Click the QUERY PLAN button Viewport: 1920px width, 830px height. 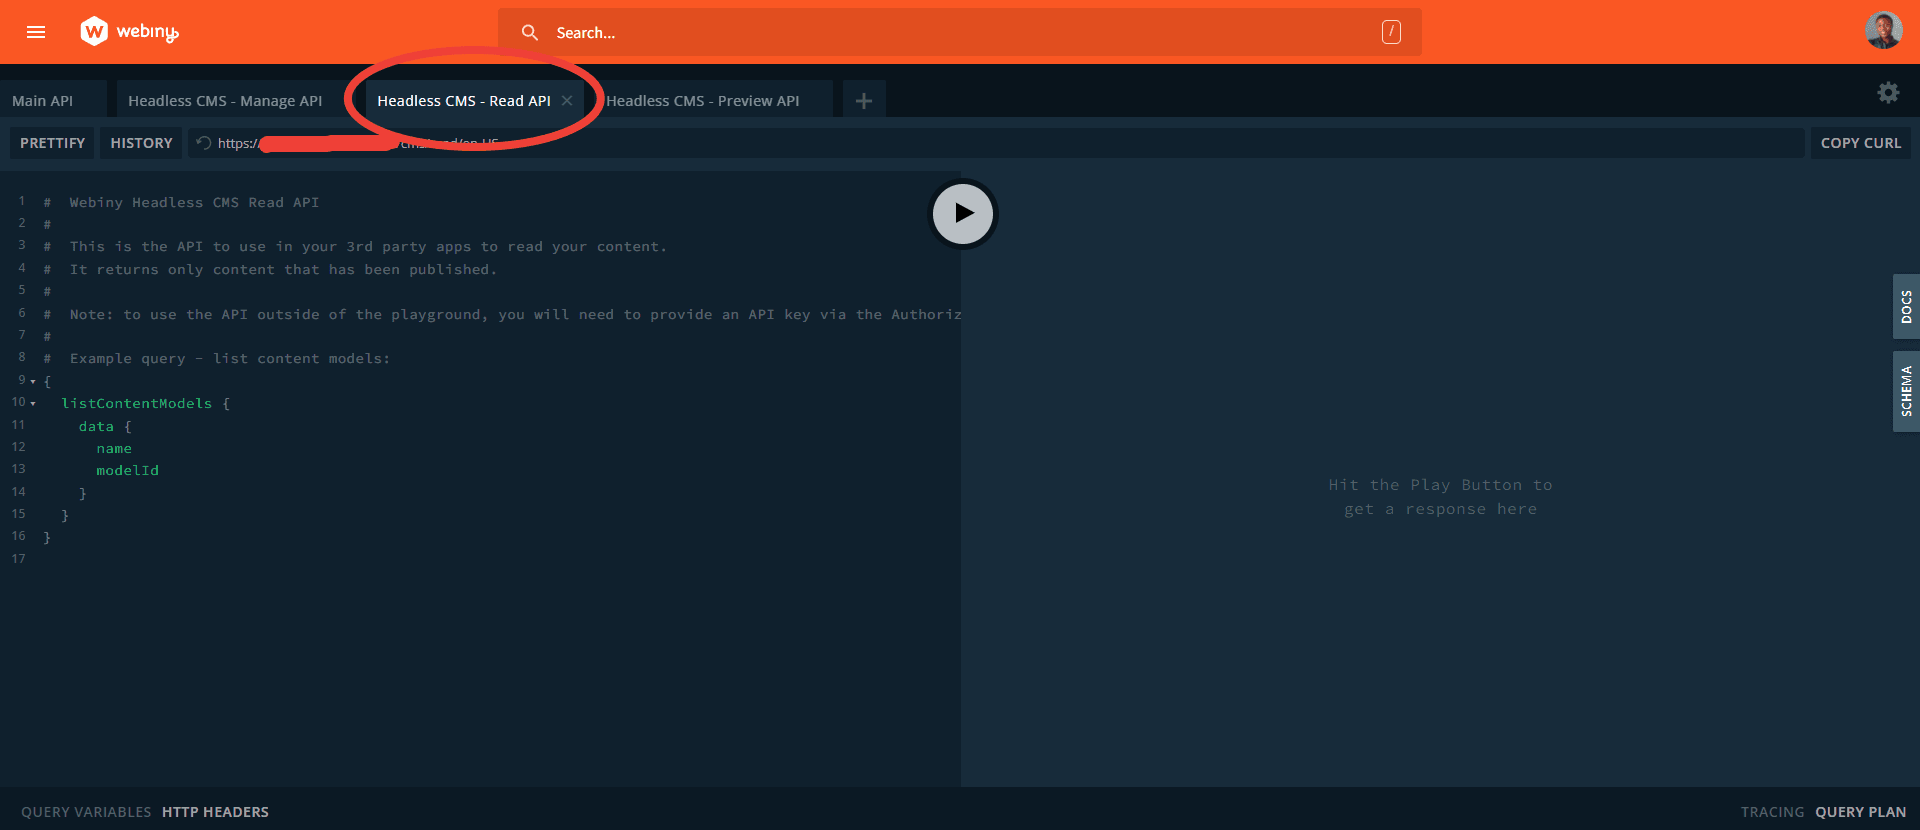pos(1861,812)
